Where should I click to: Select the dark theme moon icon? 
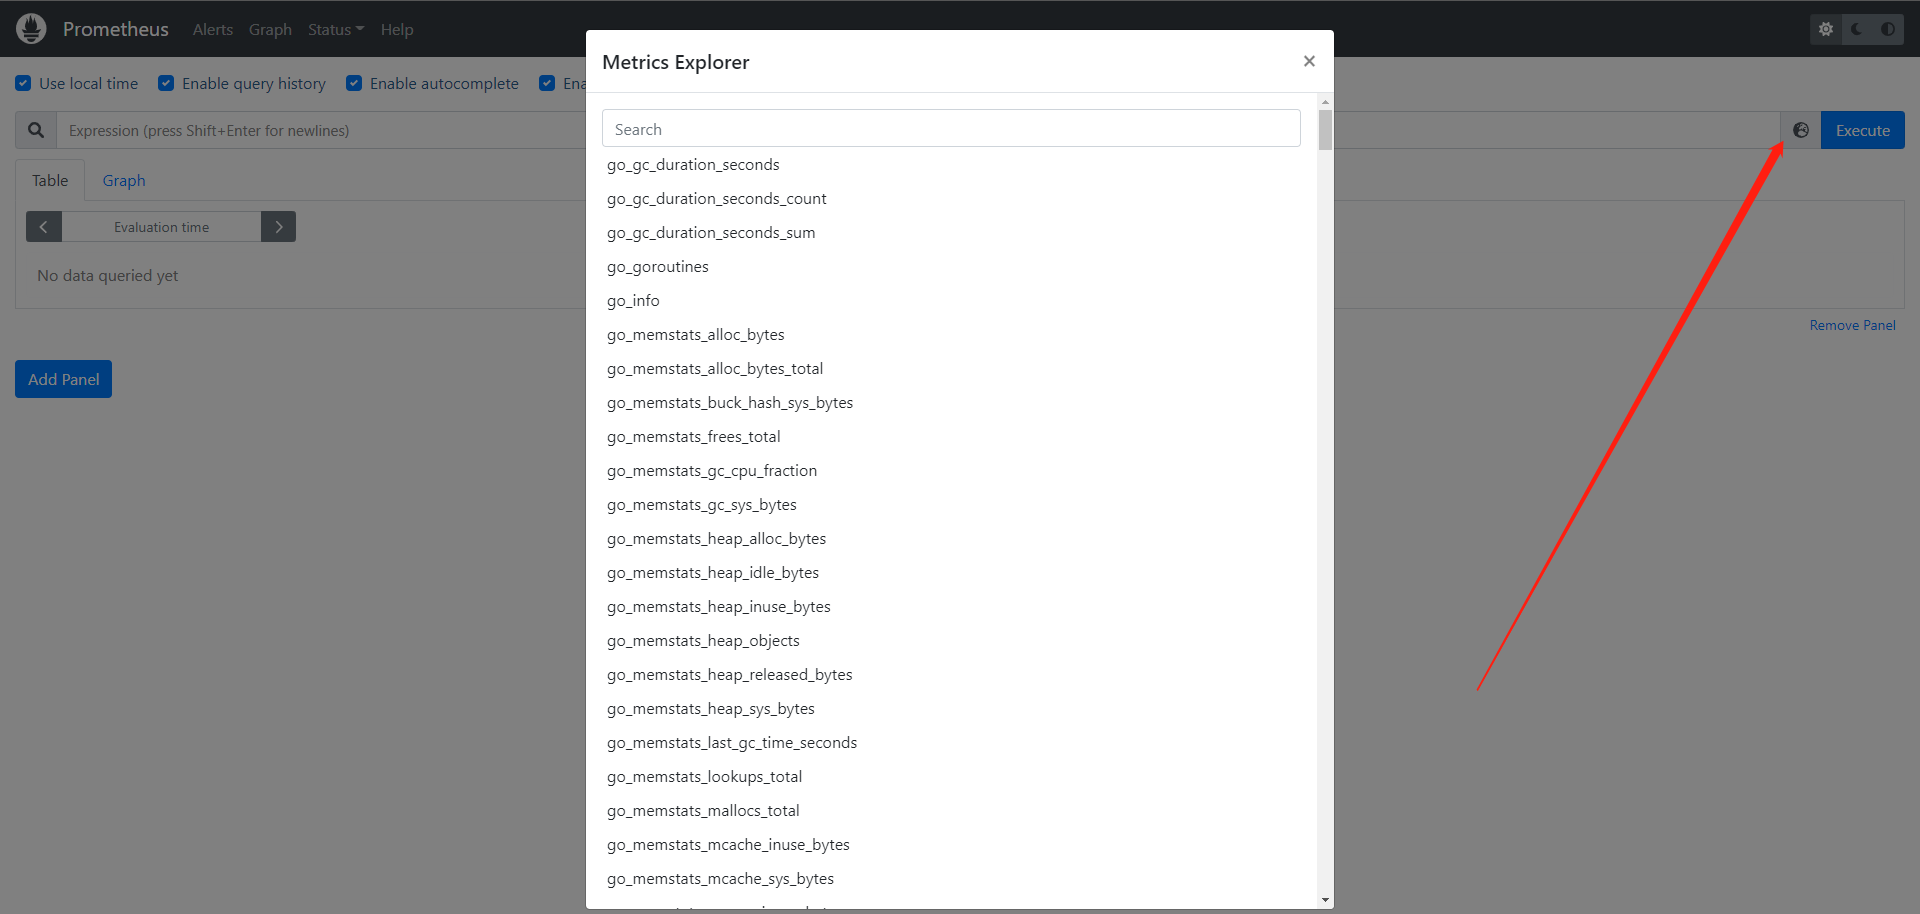(x=1857, y=29)
